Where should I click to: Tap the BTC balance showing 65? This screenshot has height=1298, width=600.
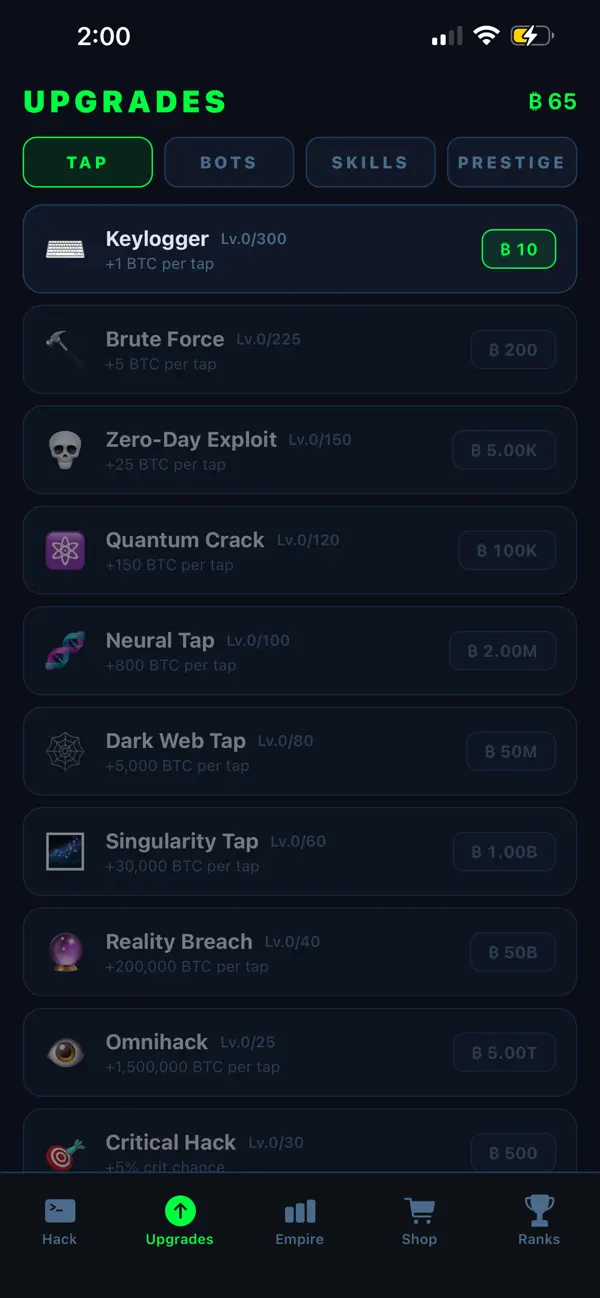552,101
